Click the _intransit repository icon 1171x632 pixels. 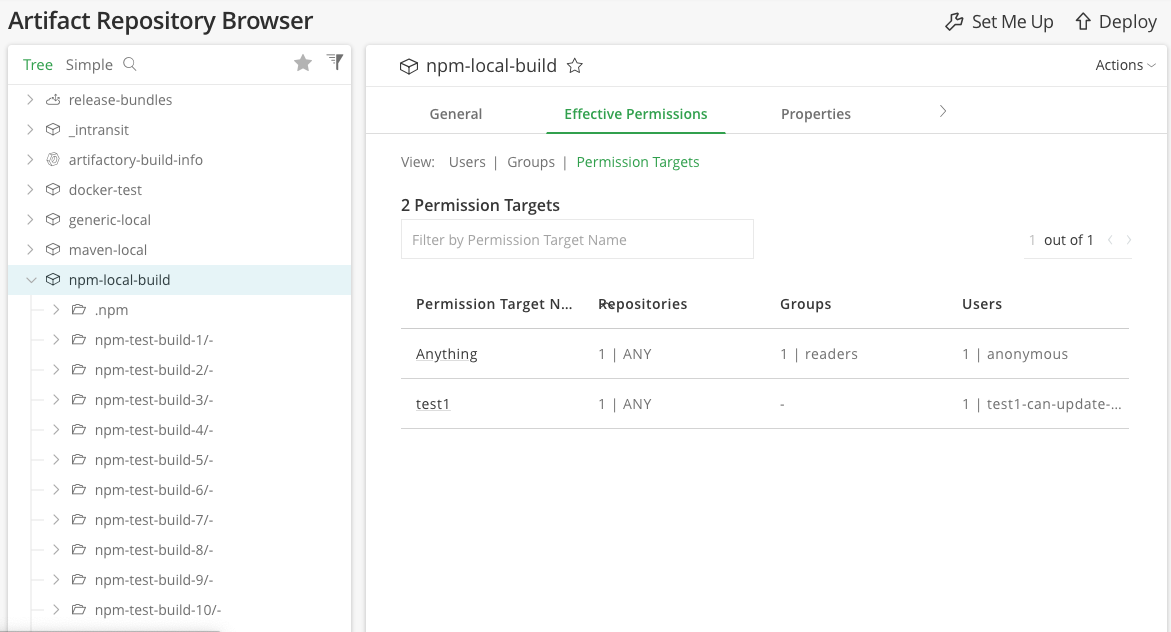point(53,129)
